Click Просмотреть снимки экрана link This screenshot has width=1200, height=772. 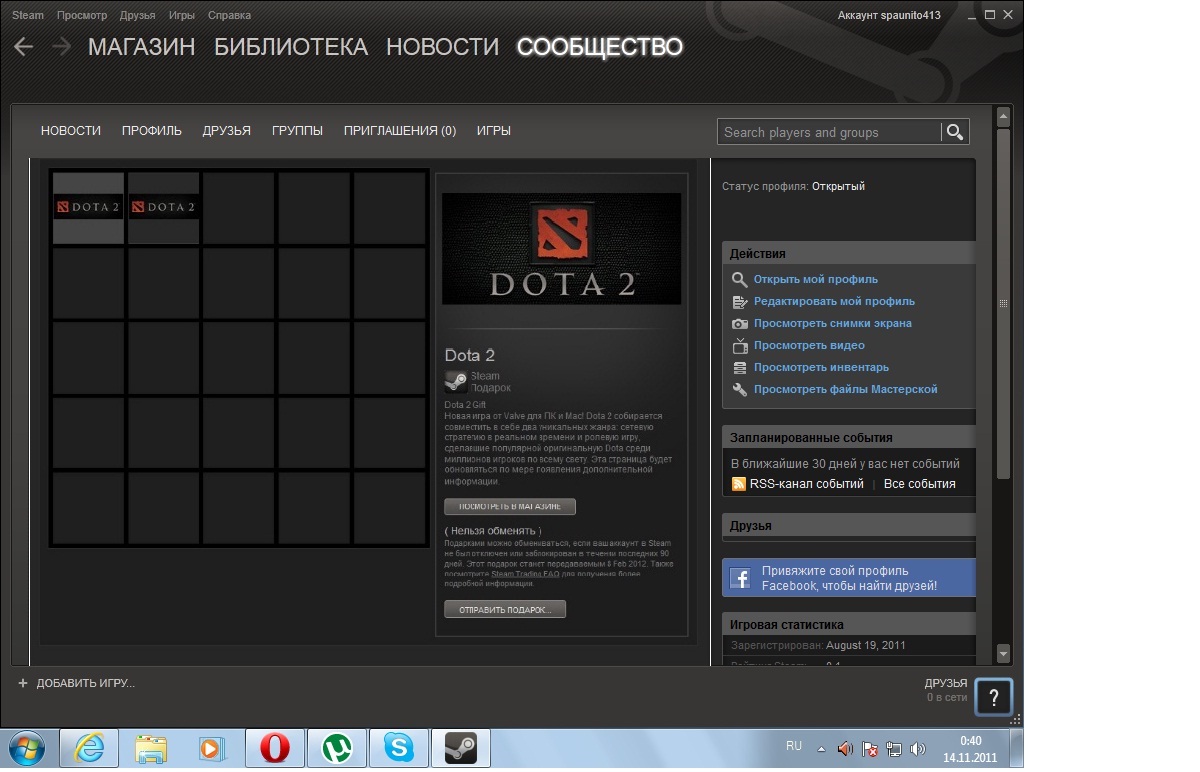(x=833, y=324)
